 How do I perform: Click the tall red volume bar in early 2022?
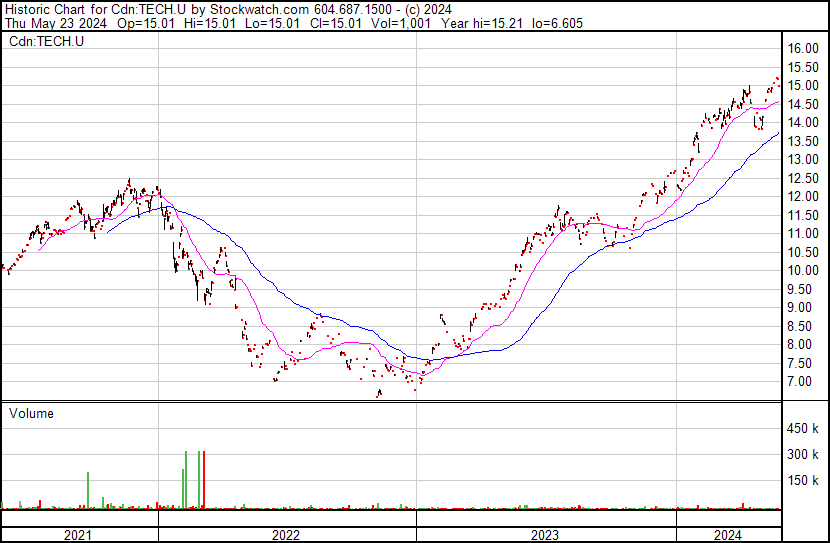point(204,480)
